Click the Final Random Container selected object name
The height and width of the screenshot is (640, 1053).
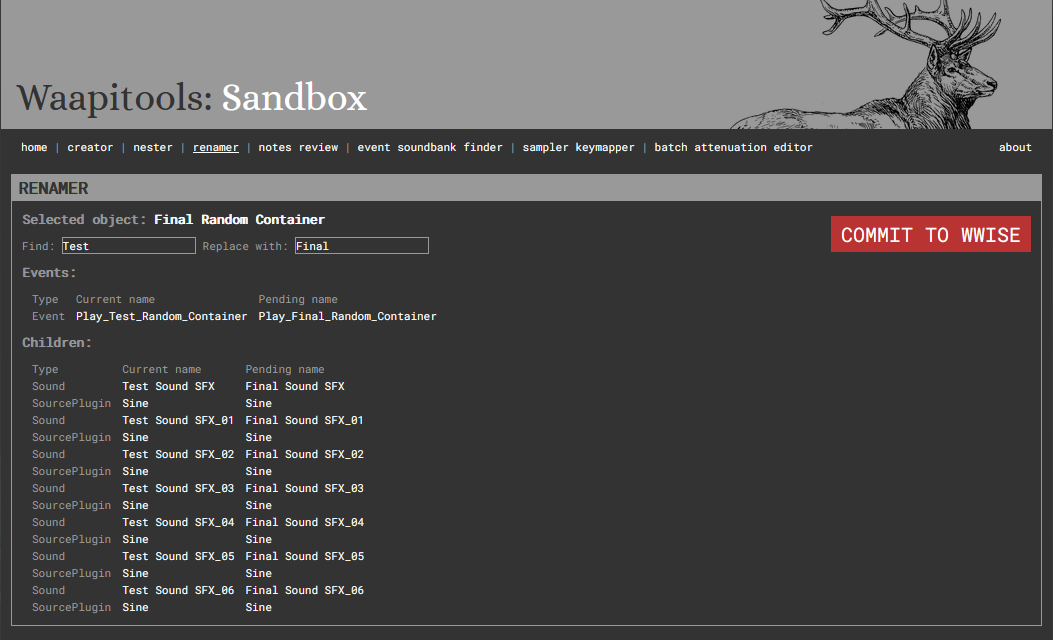[x=239, y=219]
